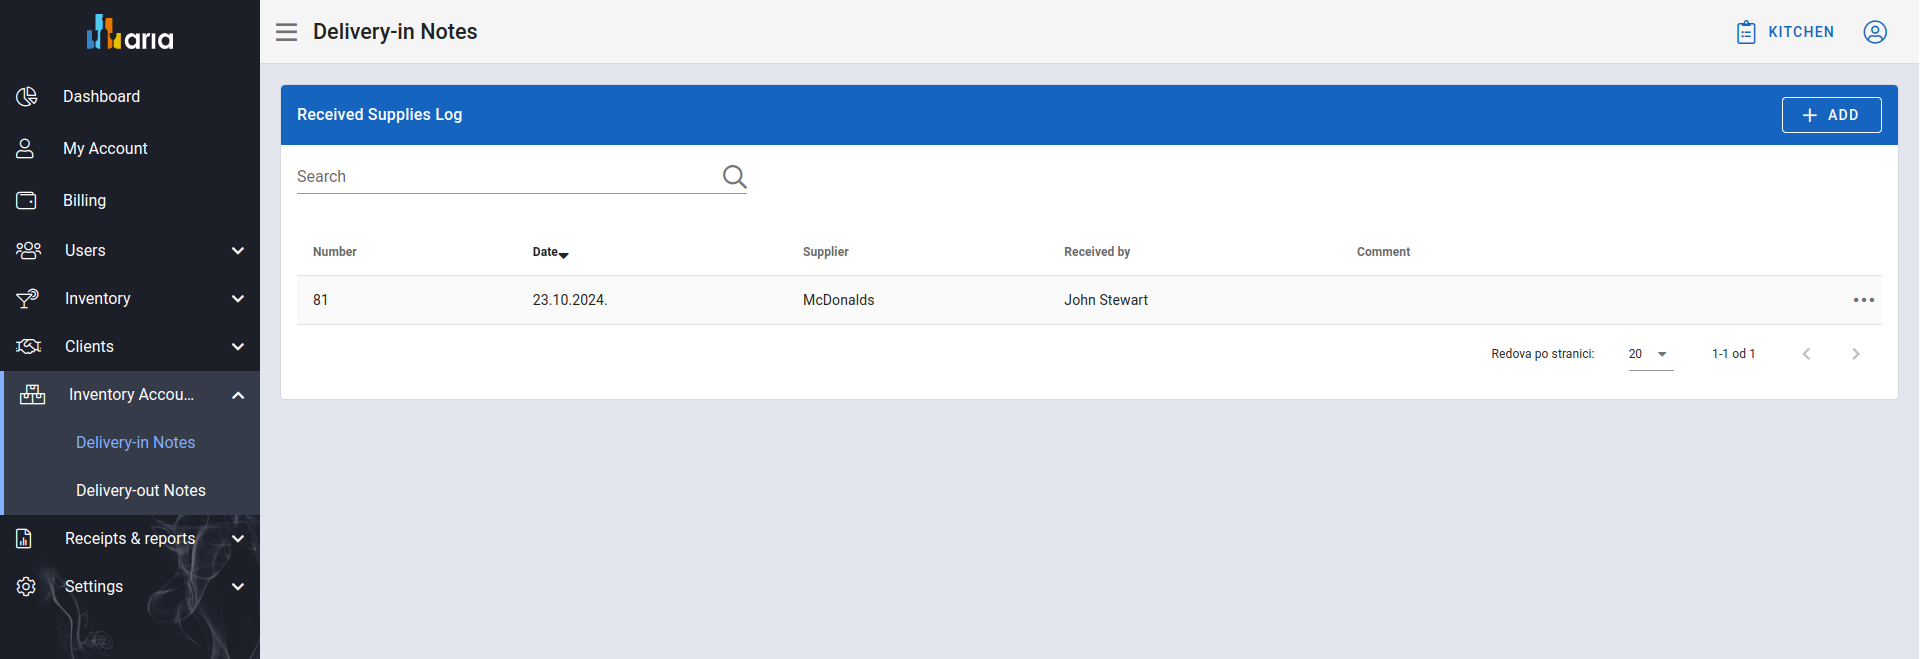This screenshot has height=659, width=1920.
Task: Click the Inventory Accounting boxes icon
Action: 33,394
